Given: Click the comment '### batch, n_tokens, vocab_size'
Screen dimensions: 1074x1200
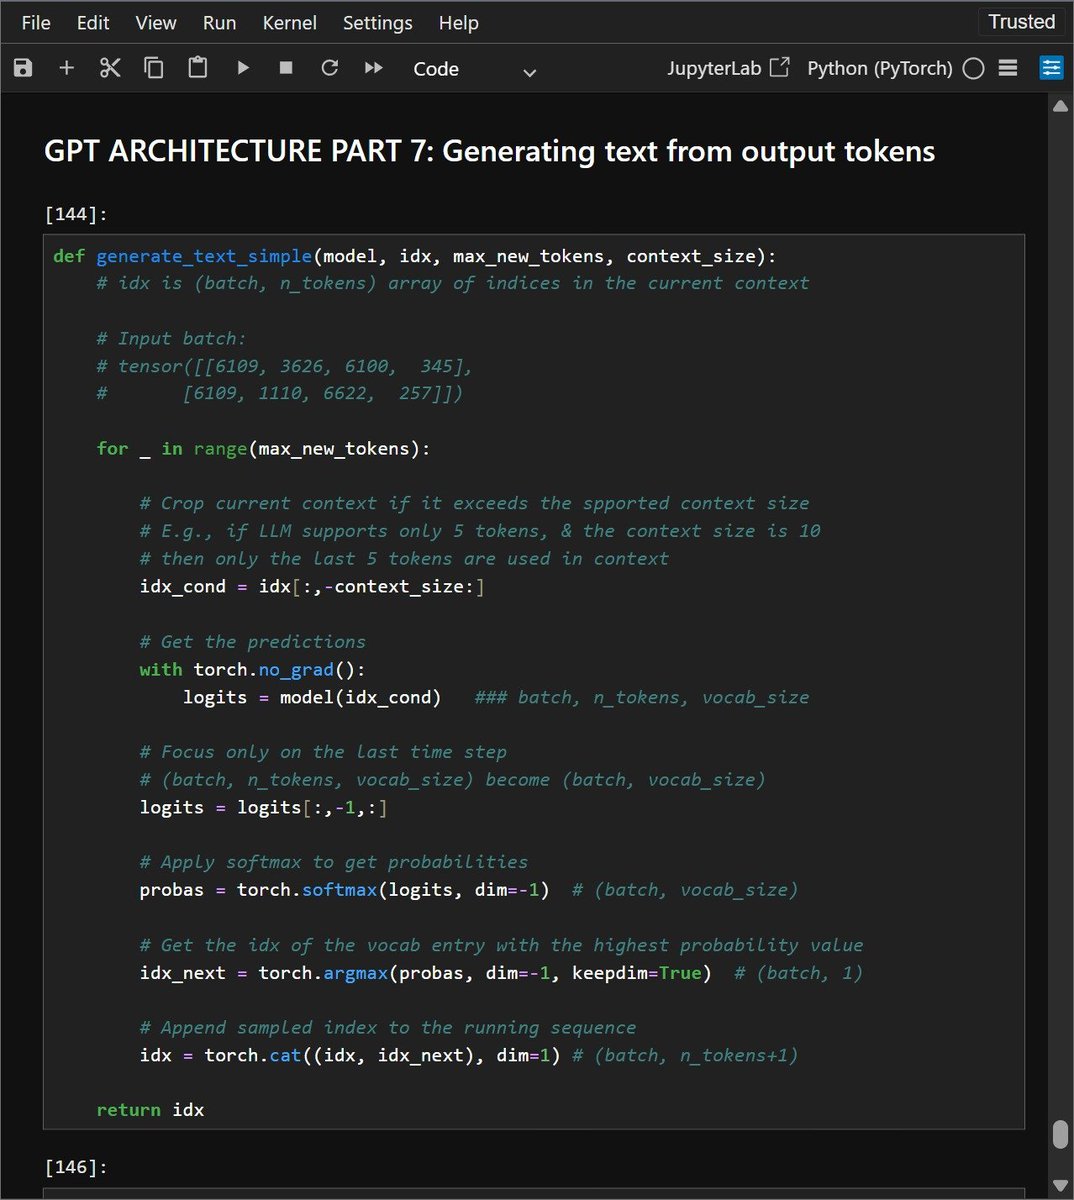Looking at the screenshot, I should coord(642,697).
